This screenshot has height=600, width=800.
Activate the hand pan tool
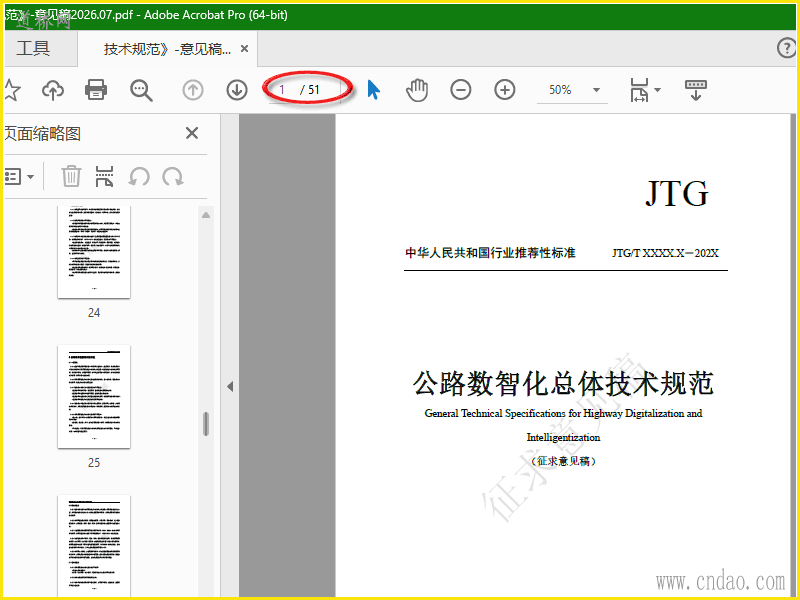417,90
